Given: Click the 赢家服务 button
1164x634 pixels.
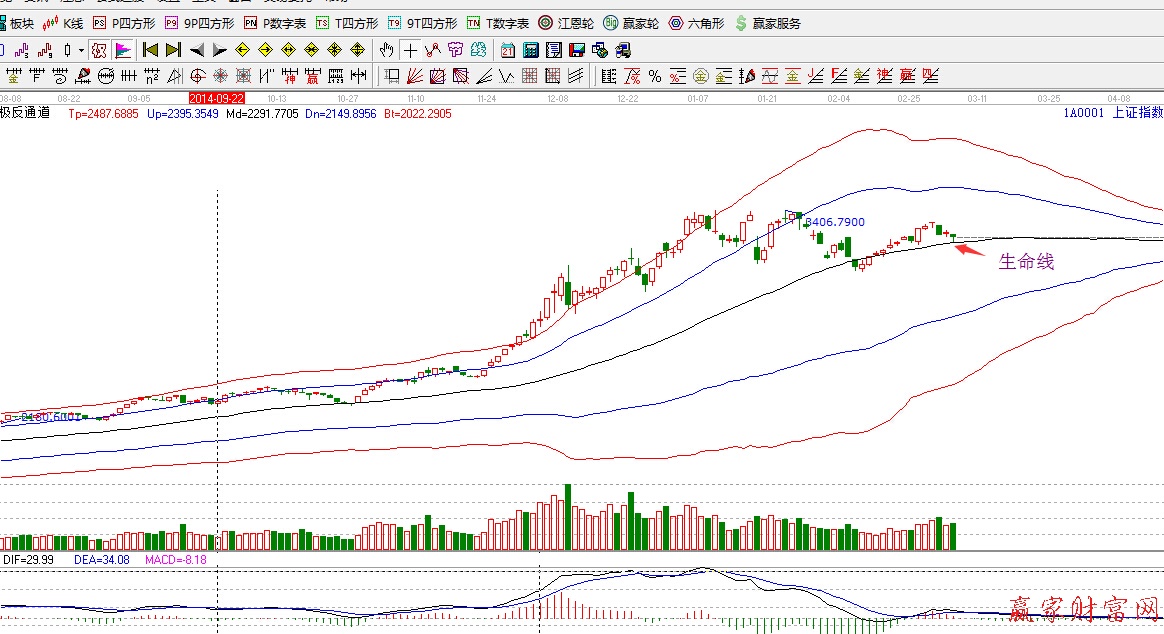Looking at the screenshot, I should click(x=768, y=22).
